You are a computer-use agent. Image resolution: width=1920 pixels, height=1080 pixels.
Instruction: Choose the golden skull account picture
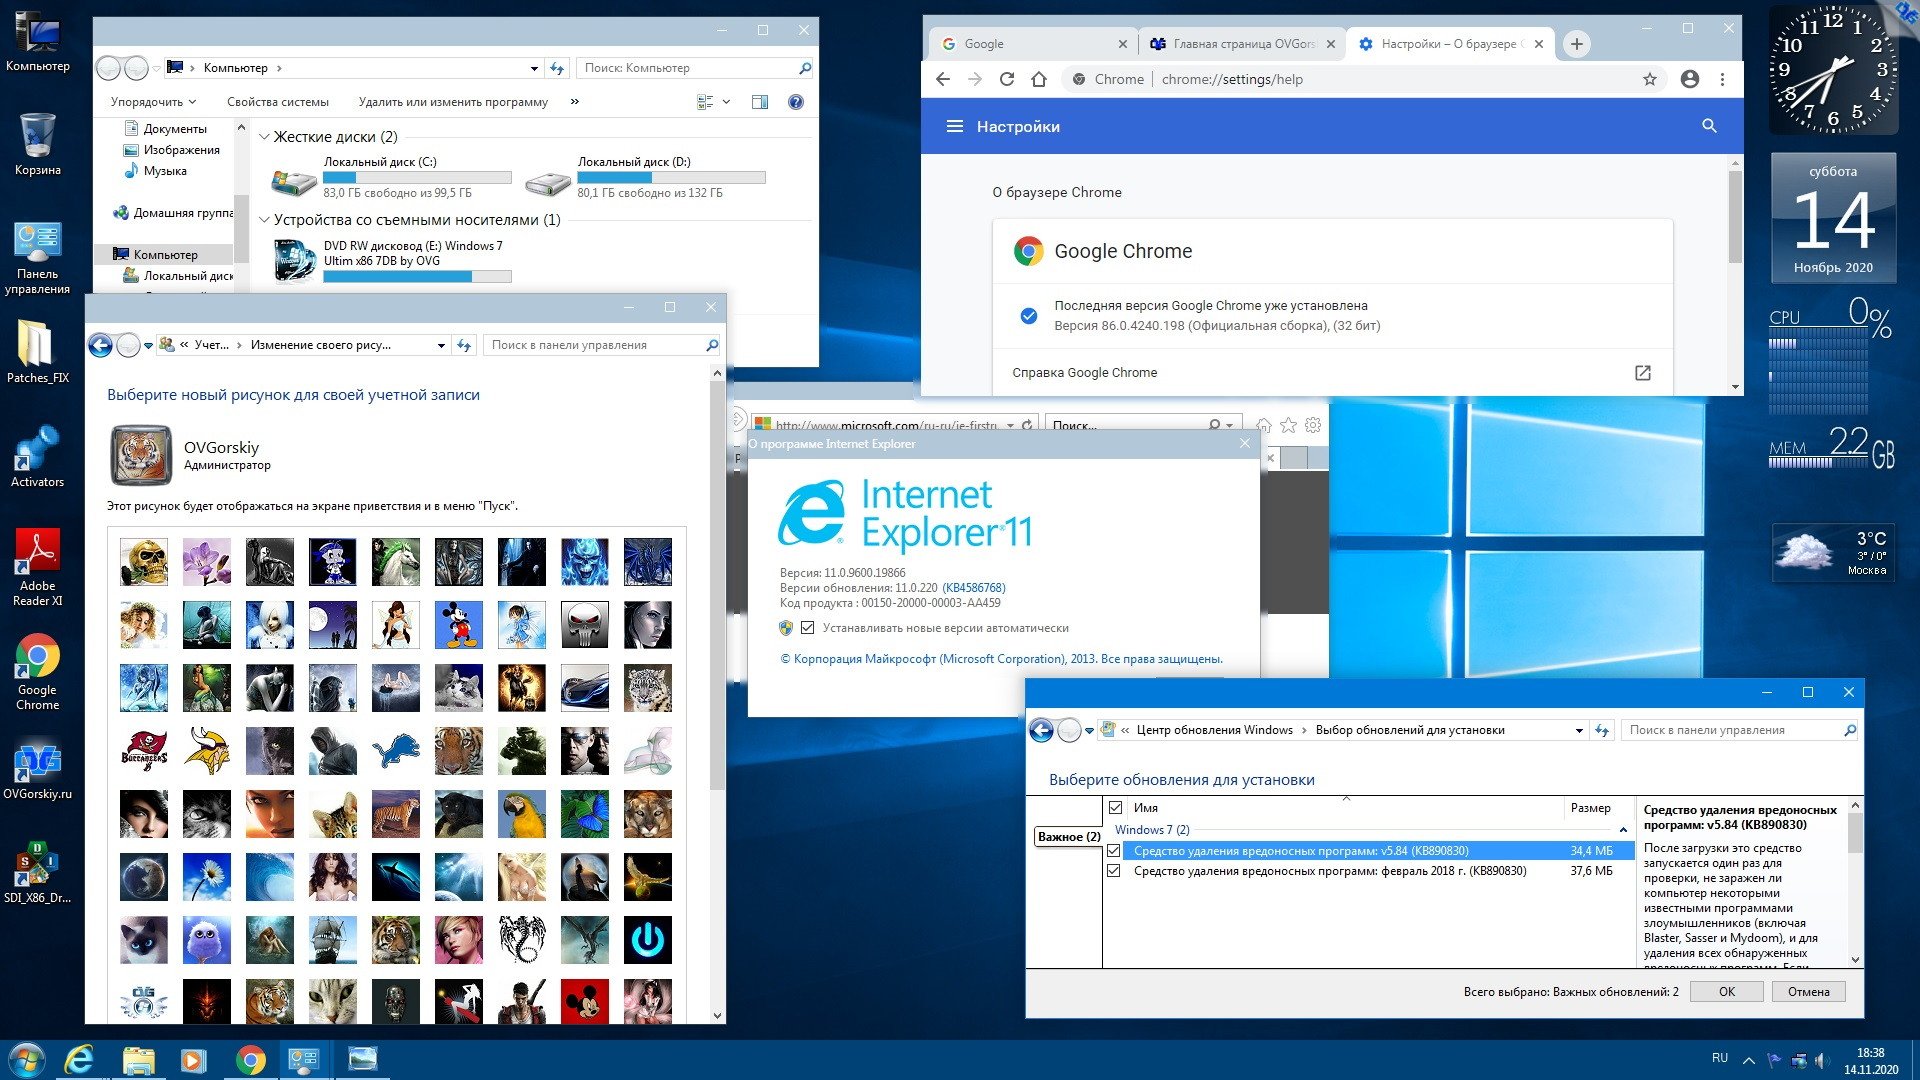pyautogui.click(x=144, y=562)
